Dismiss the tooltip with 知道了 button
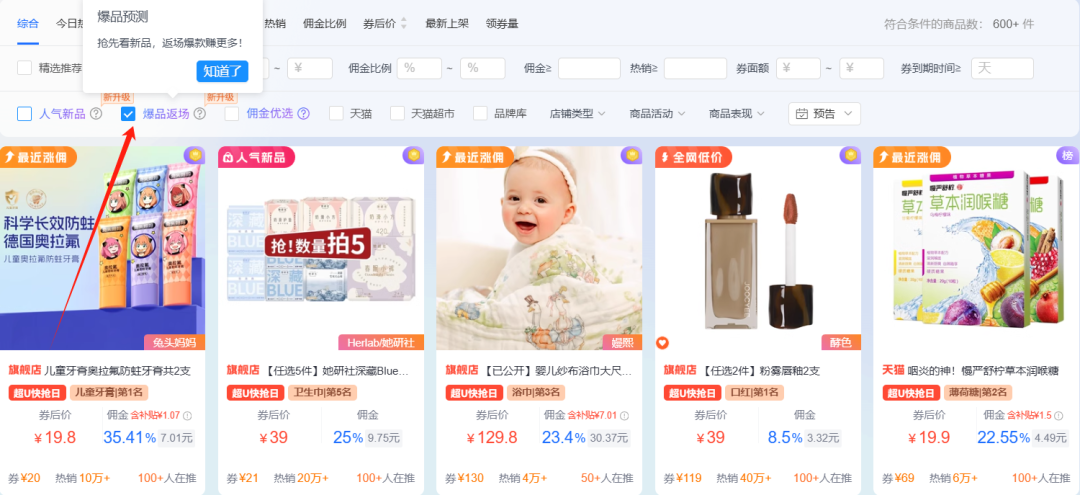 pos(222,71)
